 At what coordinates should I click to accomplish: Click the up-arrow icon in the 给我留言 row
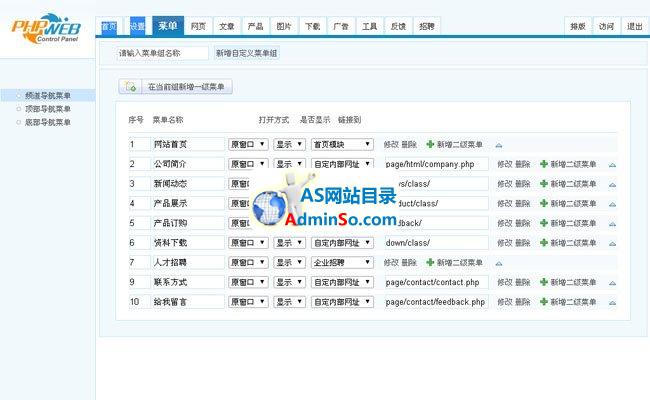click(612, 303)
